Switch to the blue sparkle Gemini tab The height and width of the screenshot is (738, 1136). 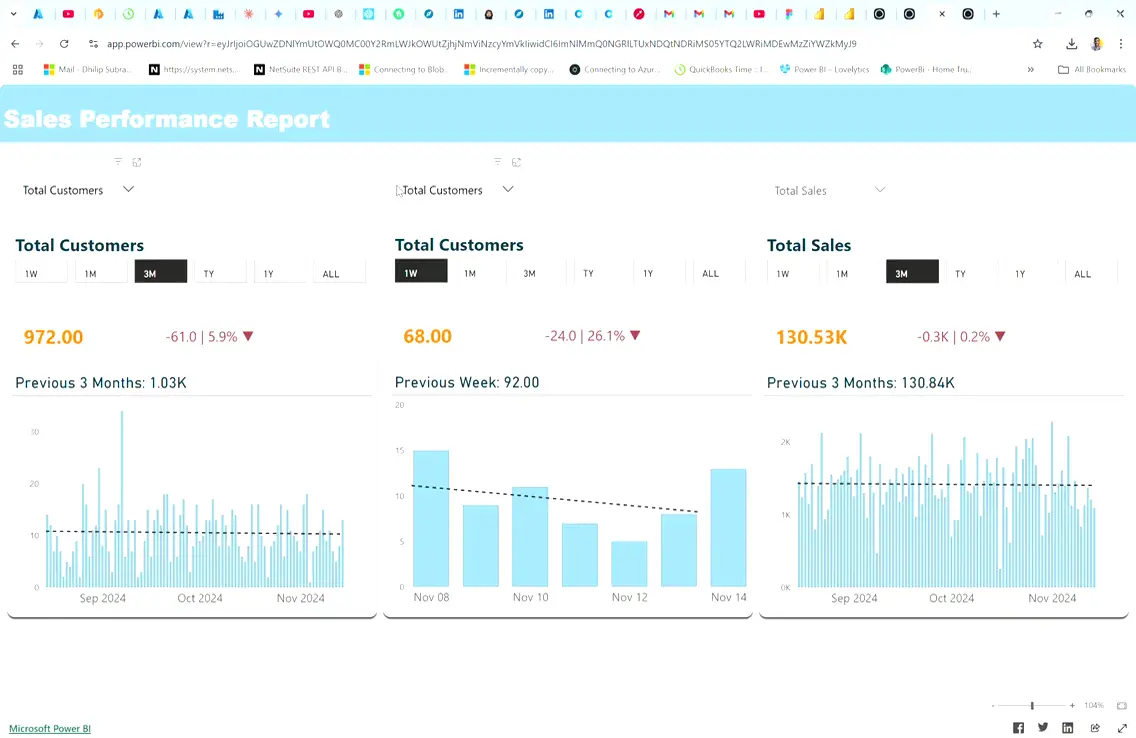coord(278,14)
